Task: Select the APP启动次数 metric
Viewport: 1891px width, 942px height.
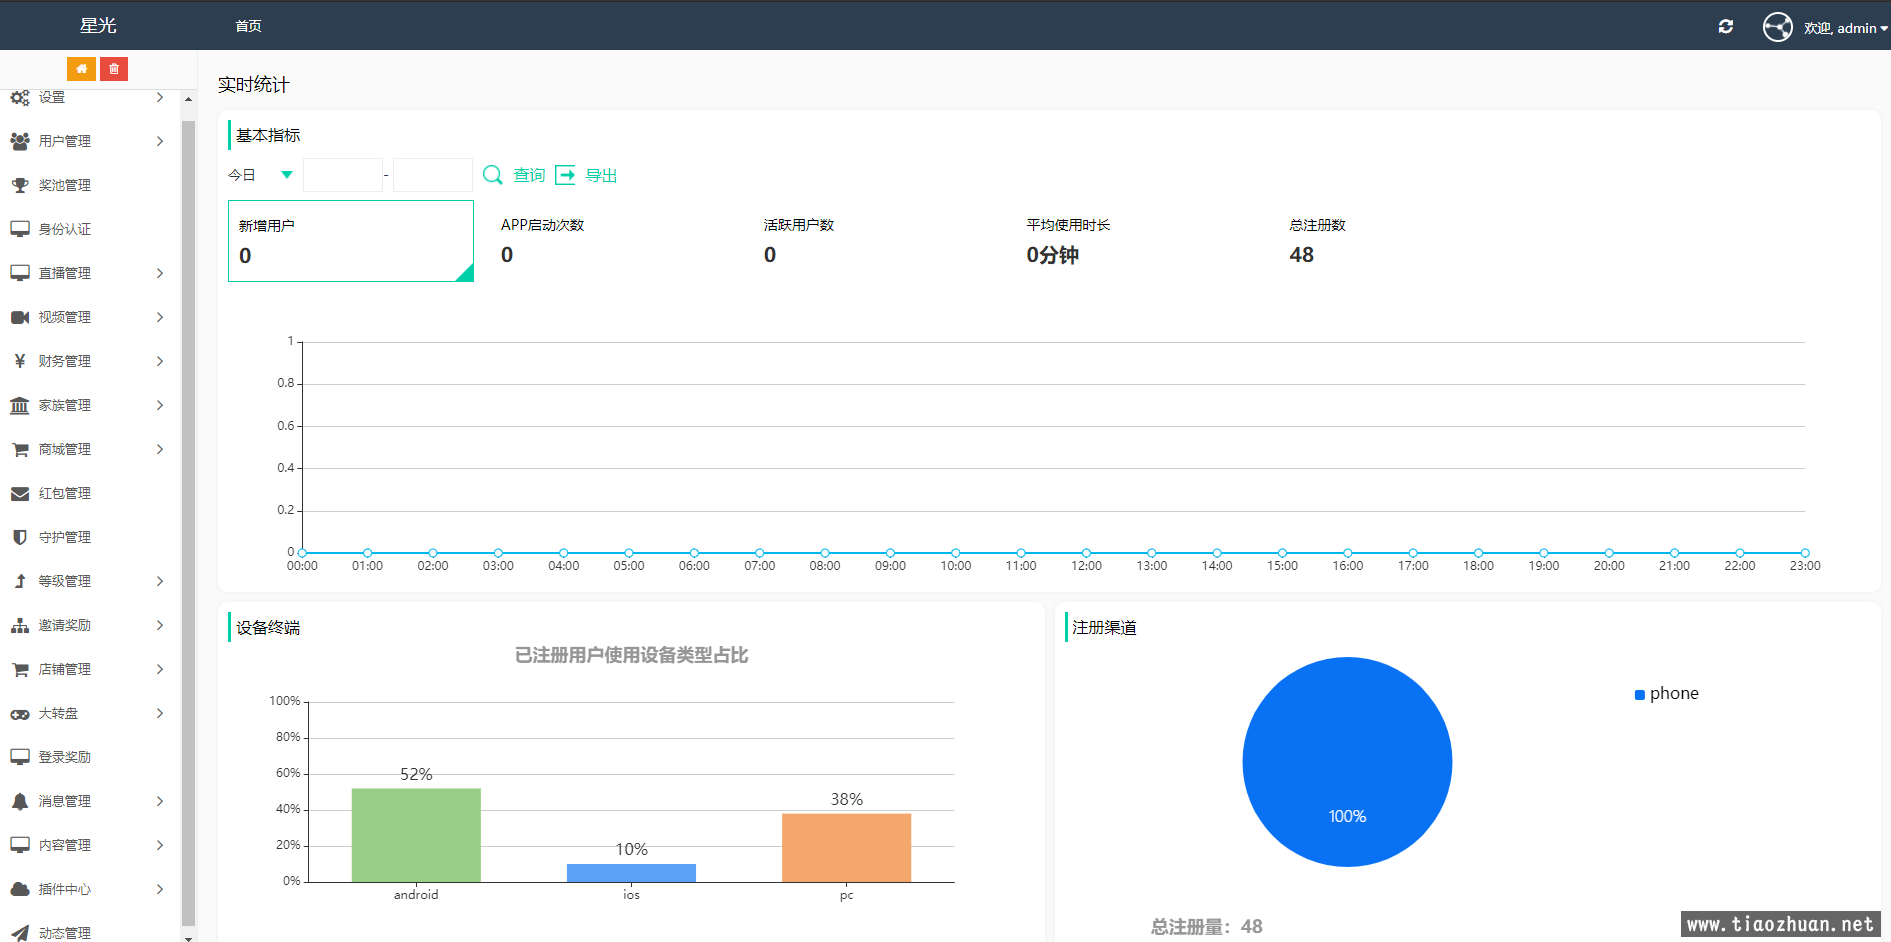Action: (613, 241)
